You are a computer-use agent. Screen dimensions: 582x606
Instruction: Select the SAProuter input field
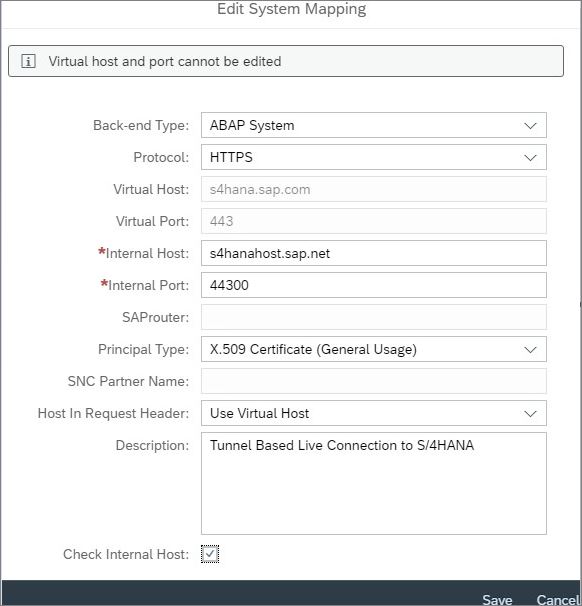tap(374, 317)
